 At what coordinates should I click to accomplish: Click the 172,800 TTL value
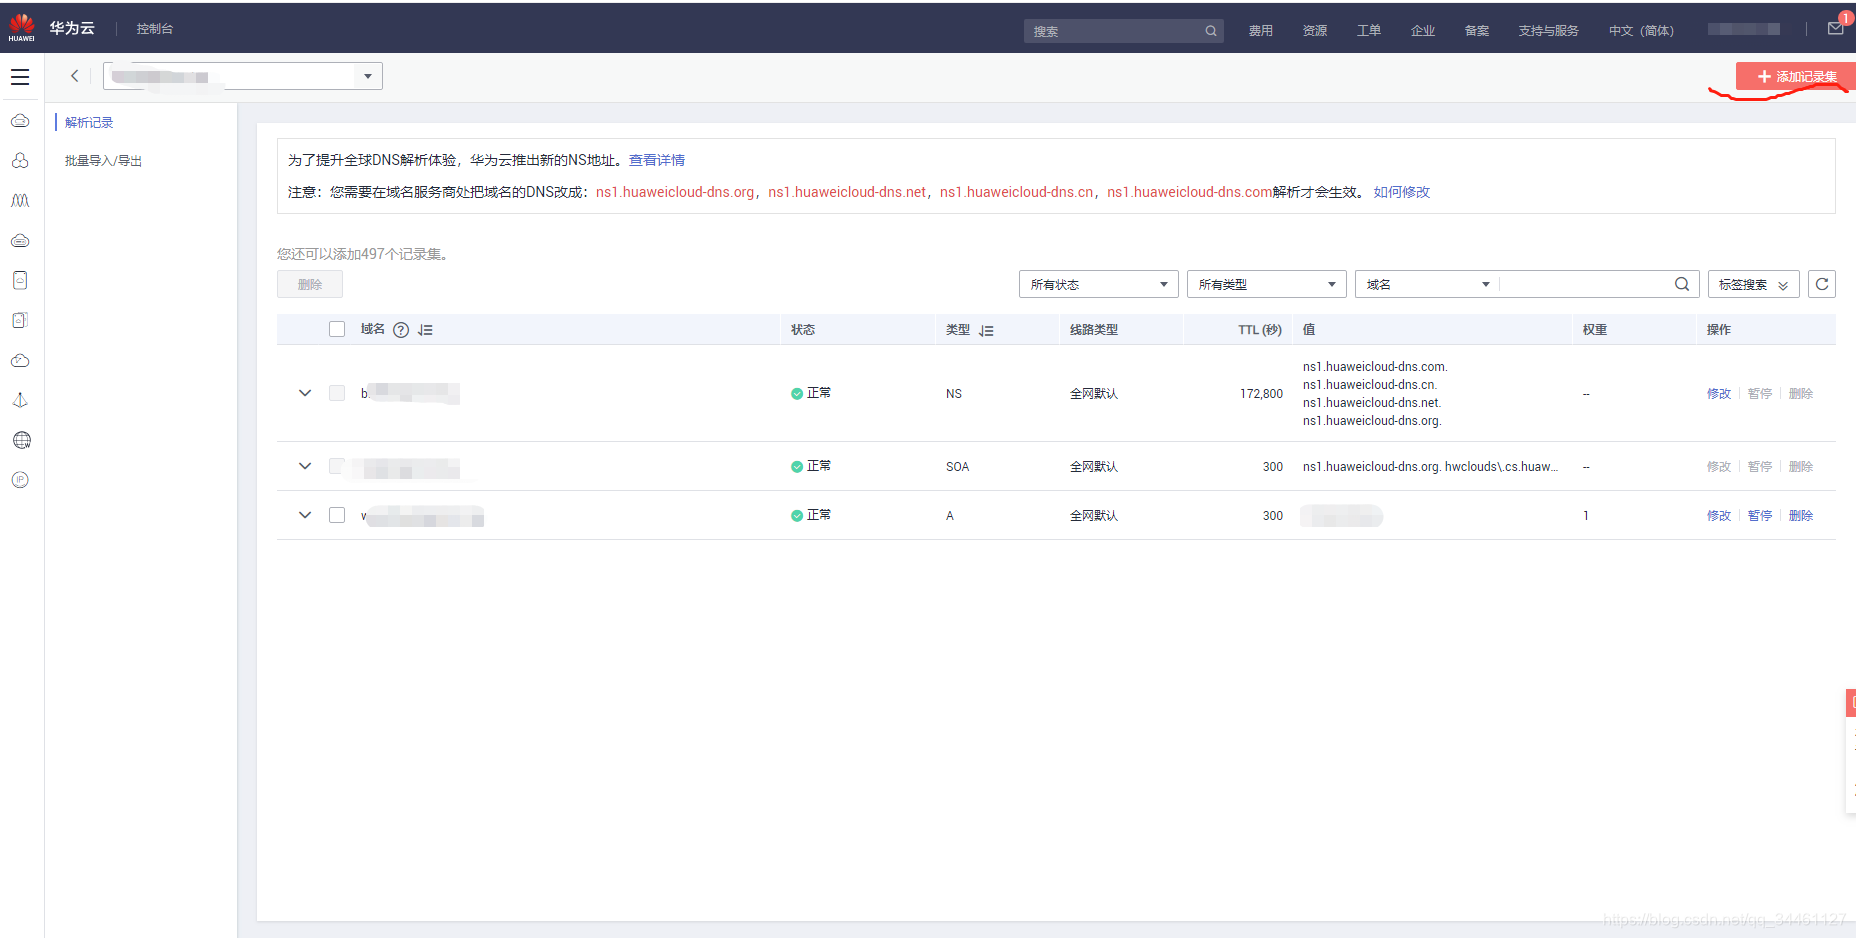[1261, 394]
